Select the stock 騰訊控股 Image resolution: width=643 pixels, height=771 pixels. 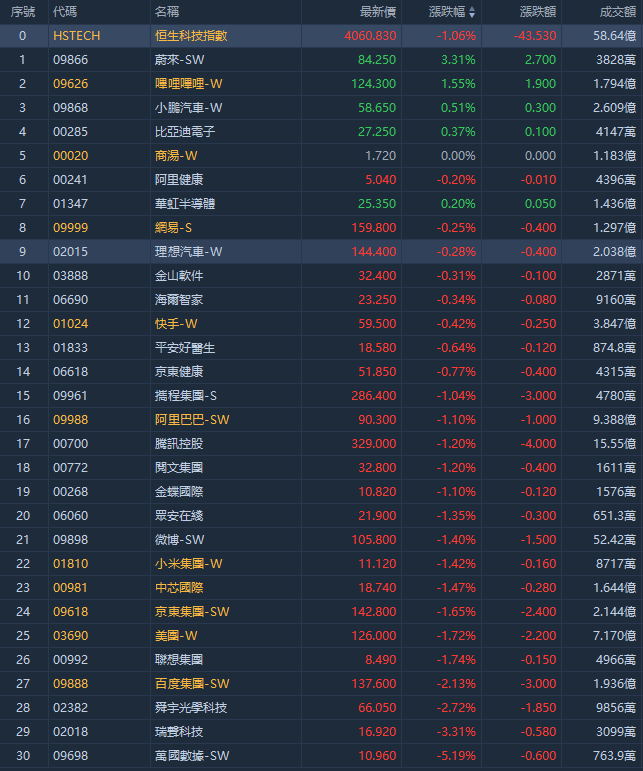pos(179,444)
